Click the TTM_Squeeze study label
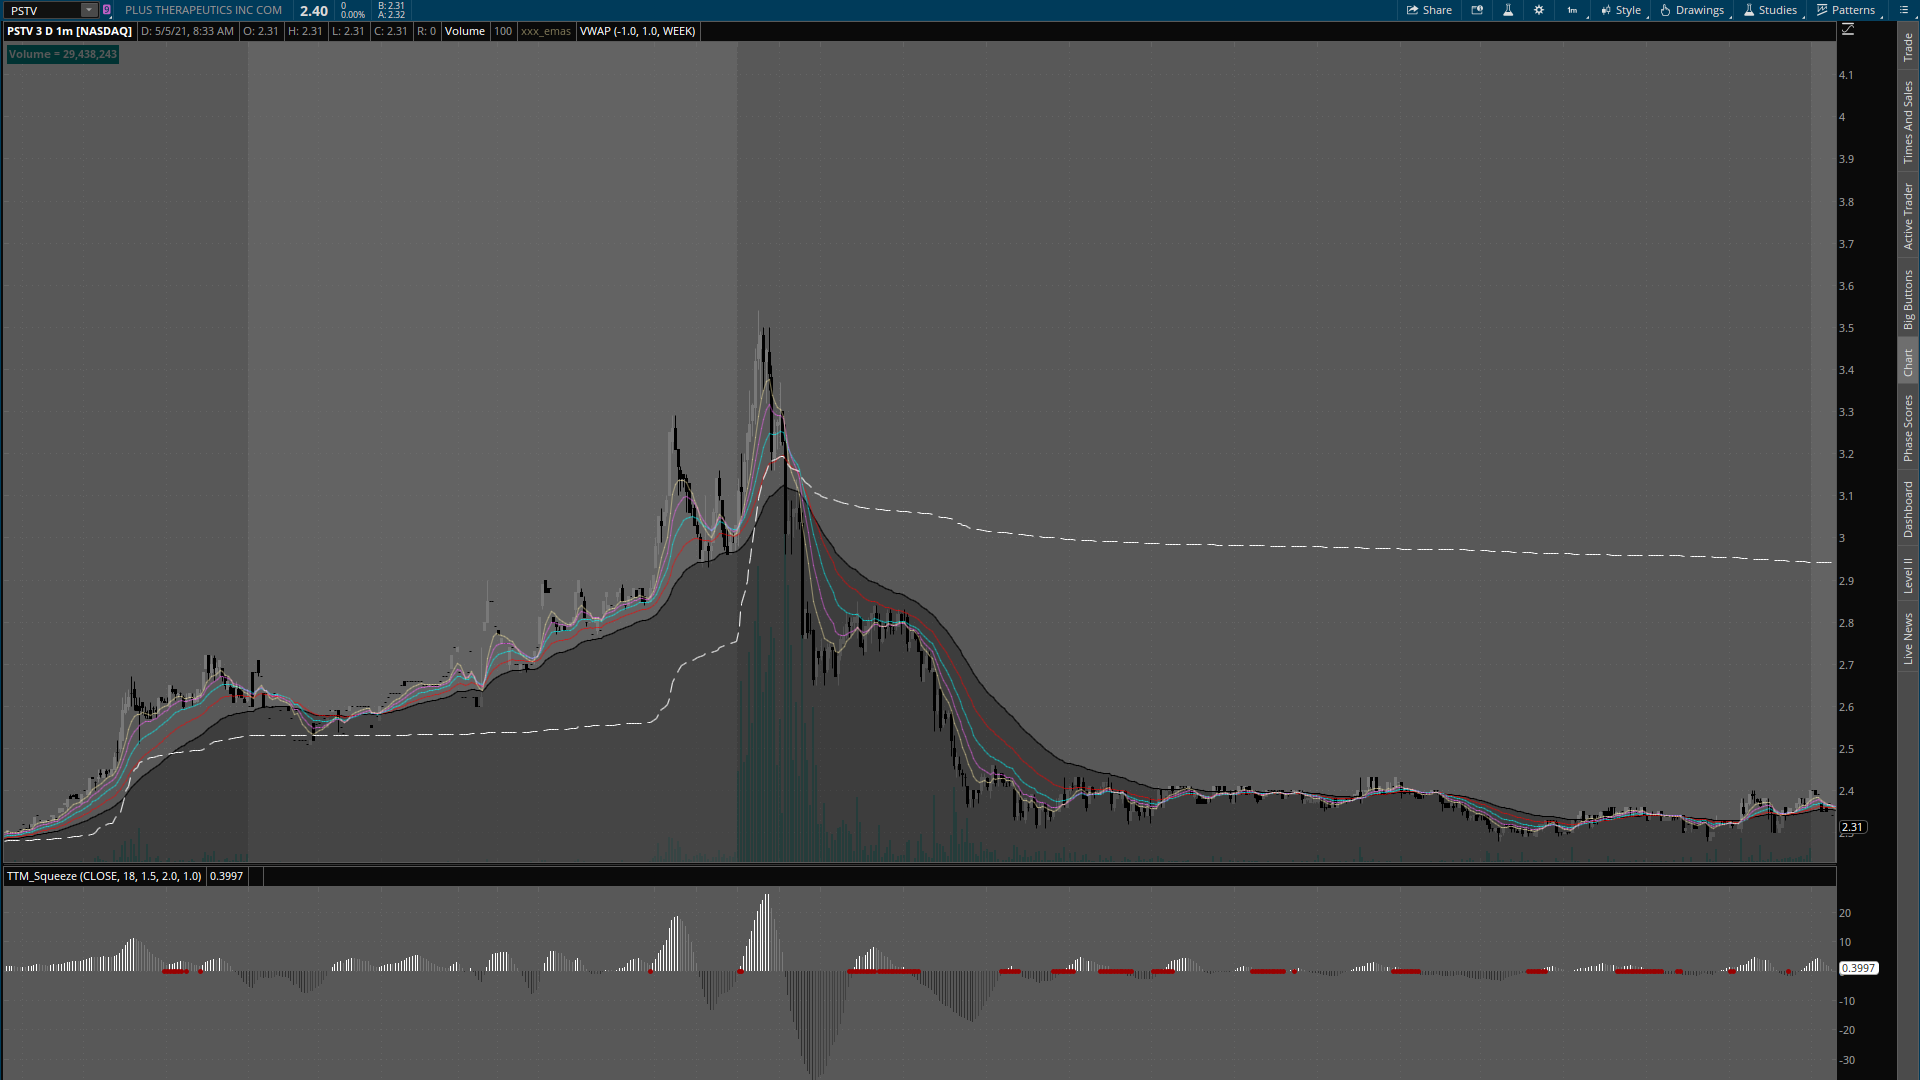Image resolution: width=1920 pixels, height=1080 pixels. (x=104, y=876)
